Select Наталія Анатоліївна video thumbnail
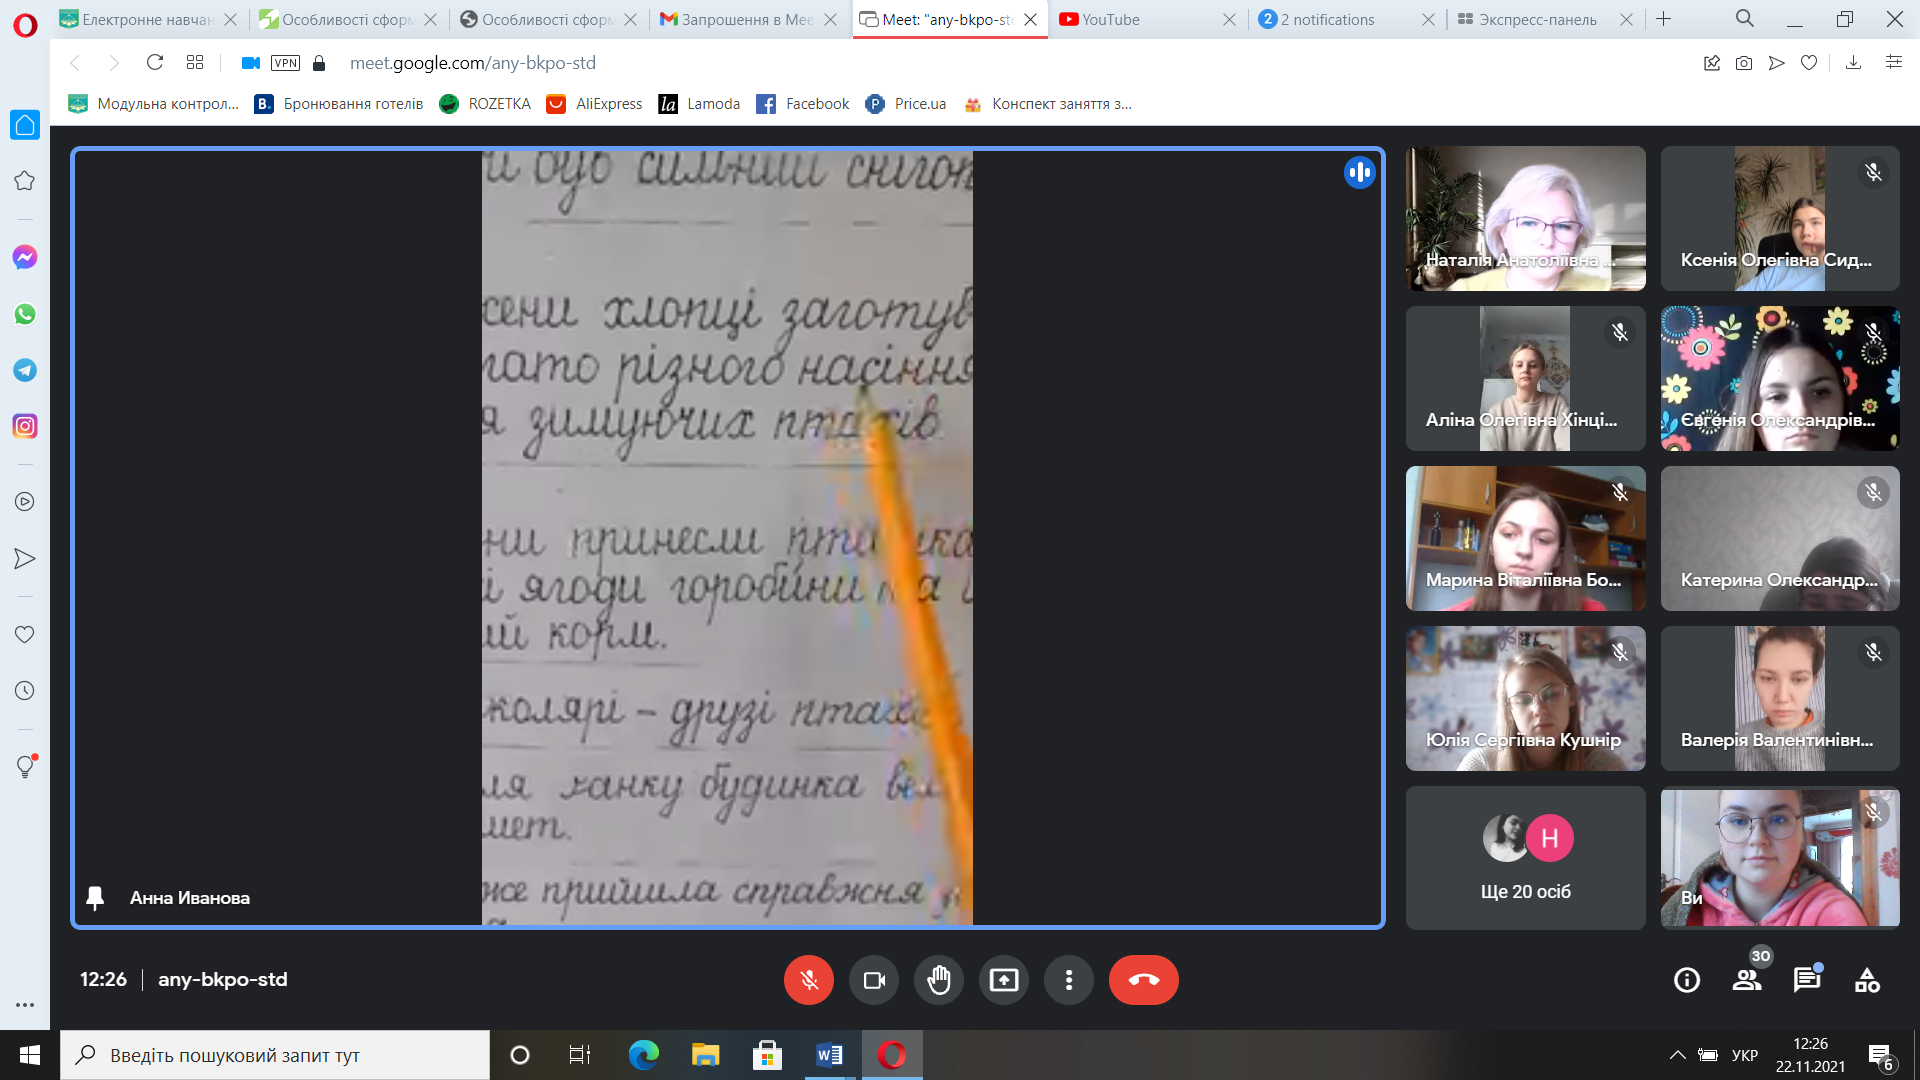Viewport: 1920px width, 1080px height. (1525, 218)
